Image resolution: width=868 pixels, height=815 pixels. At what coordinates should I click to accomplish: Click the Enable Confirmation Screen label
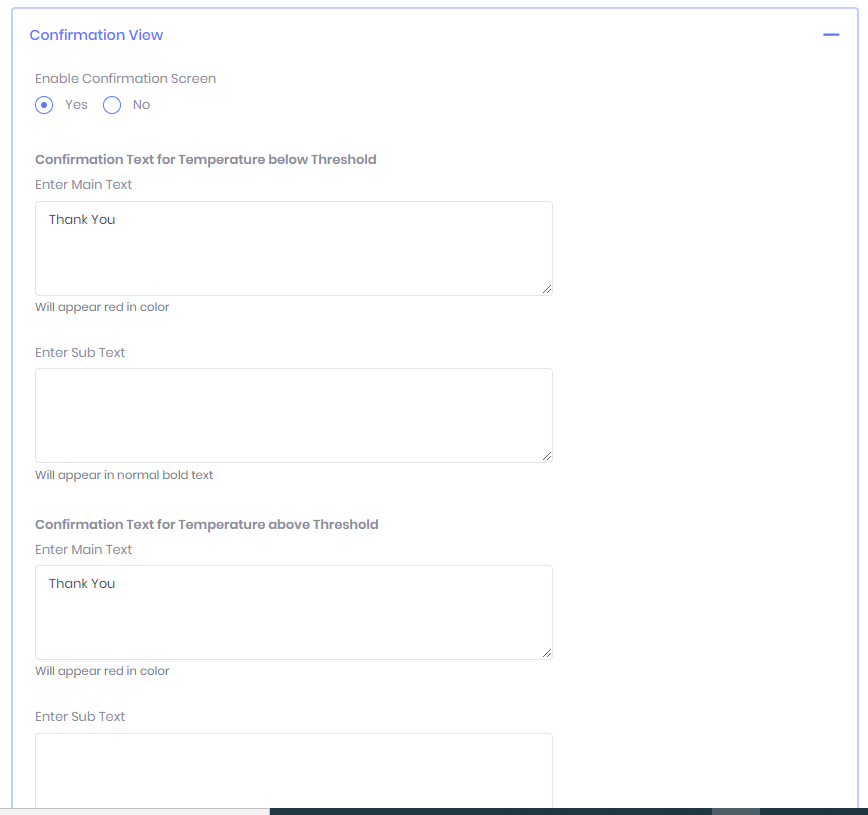(125, 78)
